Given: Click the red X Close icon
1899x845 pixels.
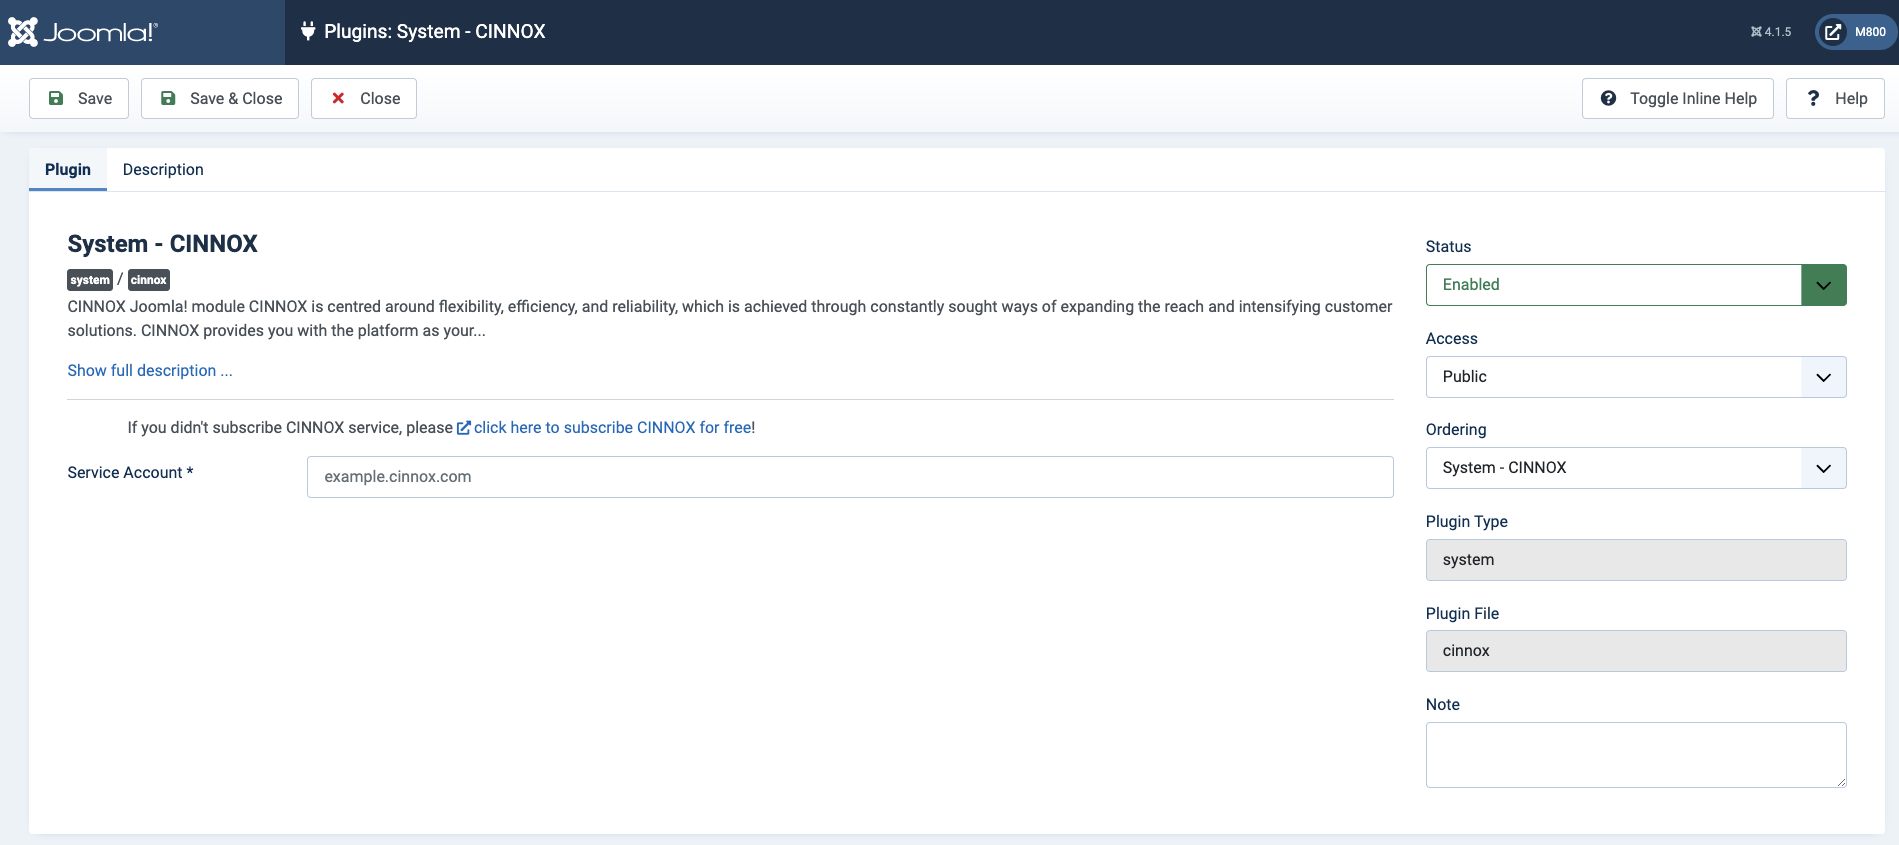Looking at the screenshot, I should pos(338,98).
